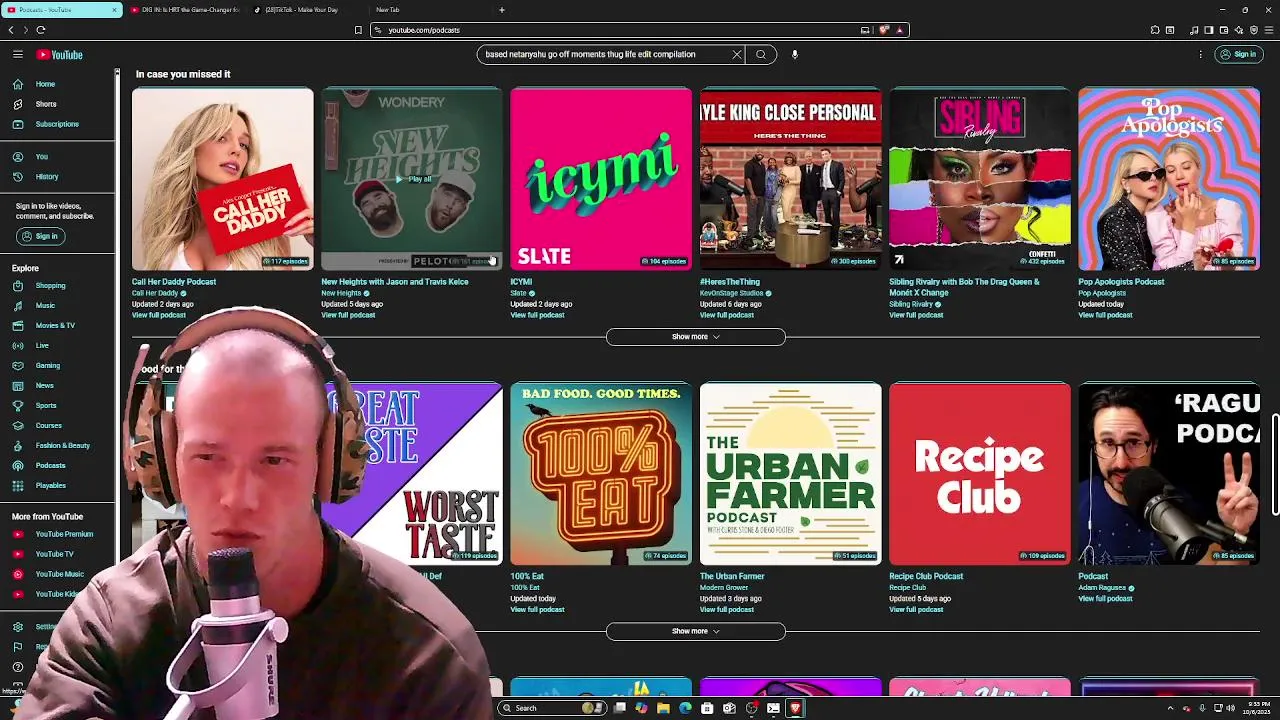The height and width of the screenshot is (720, 1280).
Task: Switch to the TikTok - Make Your Day tab
Action: click(301, 10)
